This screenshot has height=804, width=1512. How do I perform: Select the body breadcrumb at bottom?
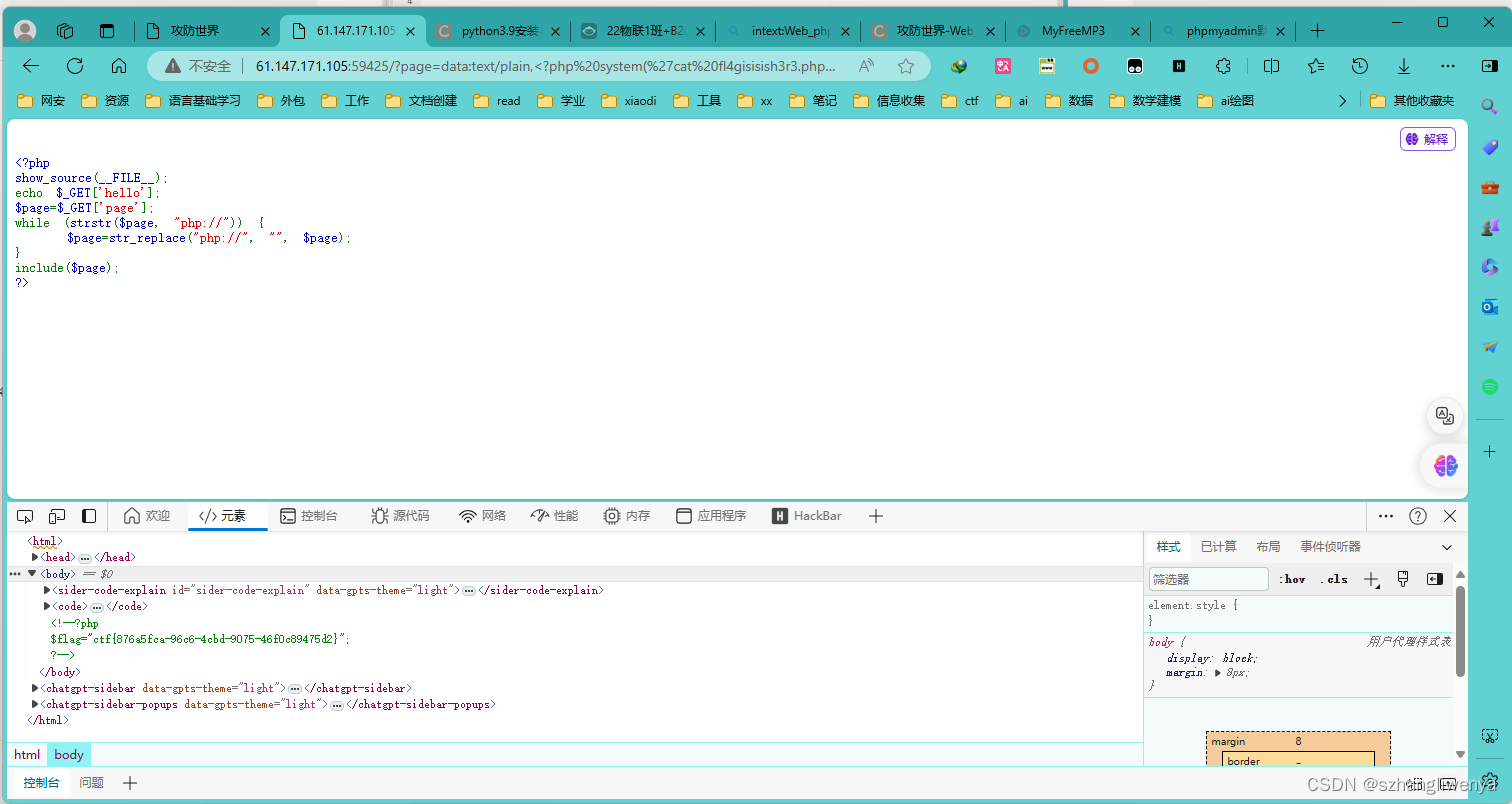pyautogui.click(x=68, y=754)
